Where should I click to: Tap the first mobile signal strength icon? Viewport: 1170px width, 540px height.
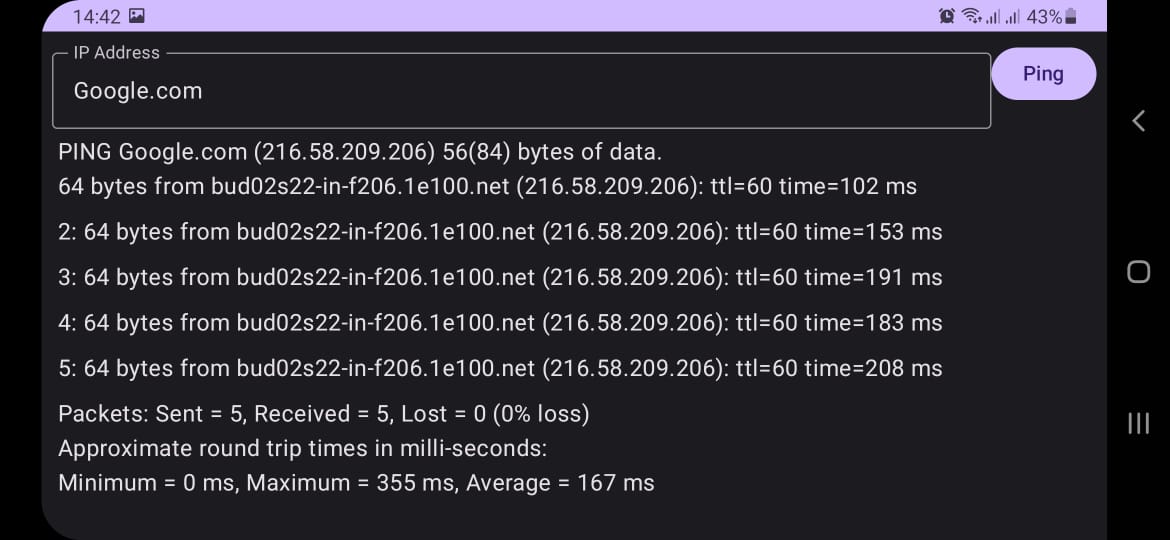(x=994, y=17)
